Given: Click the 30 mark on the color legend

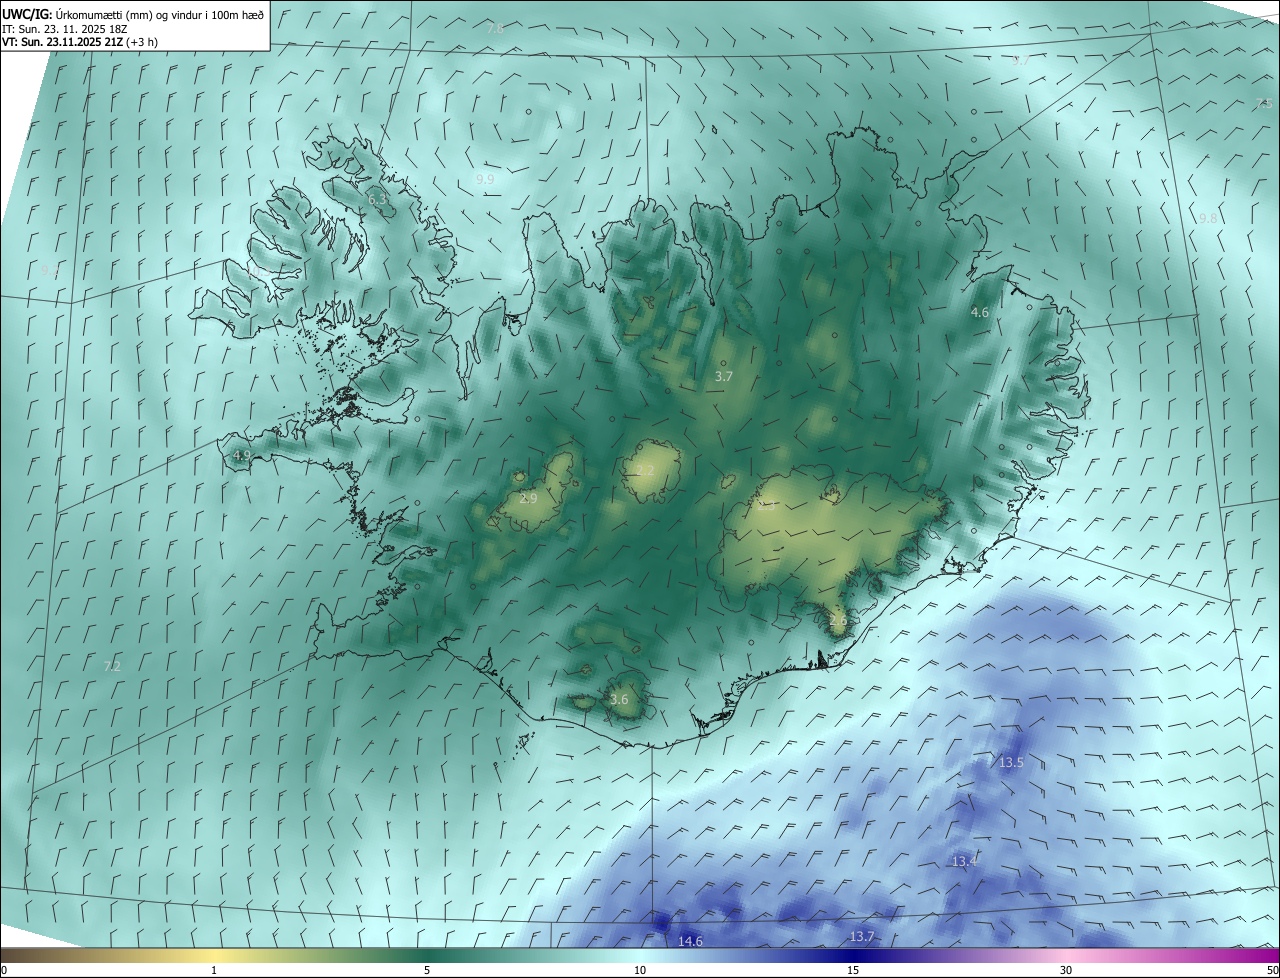Looking at the screenshot, I should tap(1066, 971).
